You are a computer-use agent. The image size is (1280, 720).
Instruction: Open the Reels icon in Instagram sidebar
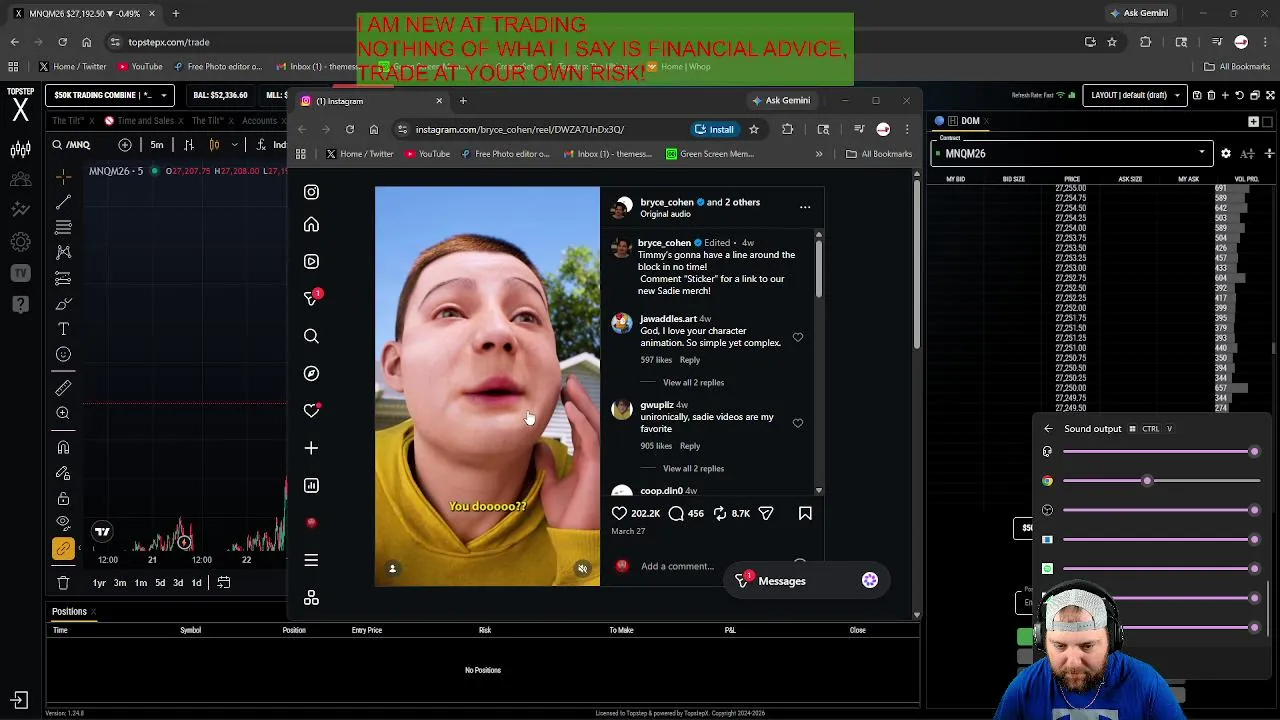(x=311, y=261)
